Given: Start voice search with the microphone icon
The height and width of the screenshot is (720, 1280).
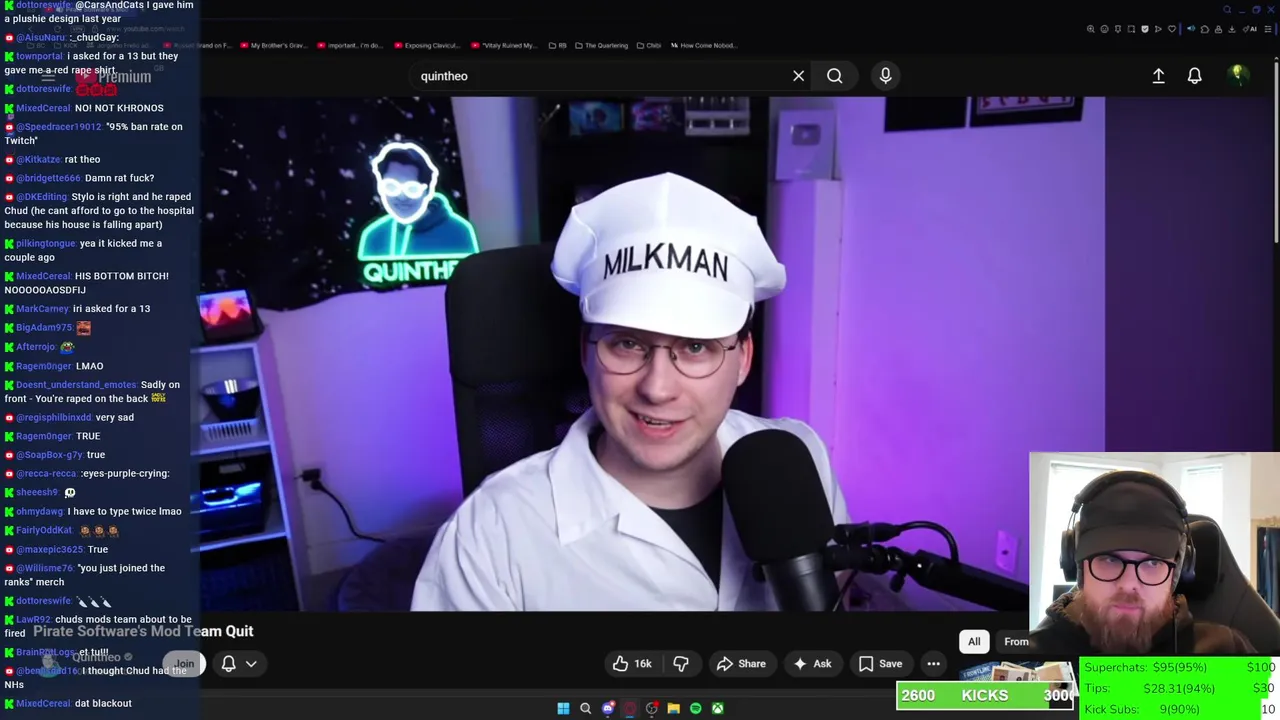Looking at the screenshot, I should click(885, 76).
